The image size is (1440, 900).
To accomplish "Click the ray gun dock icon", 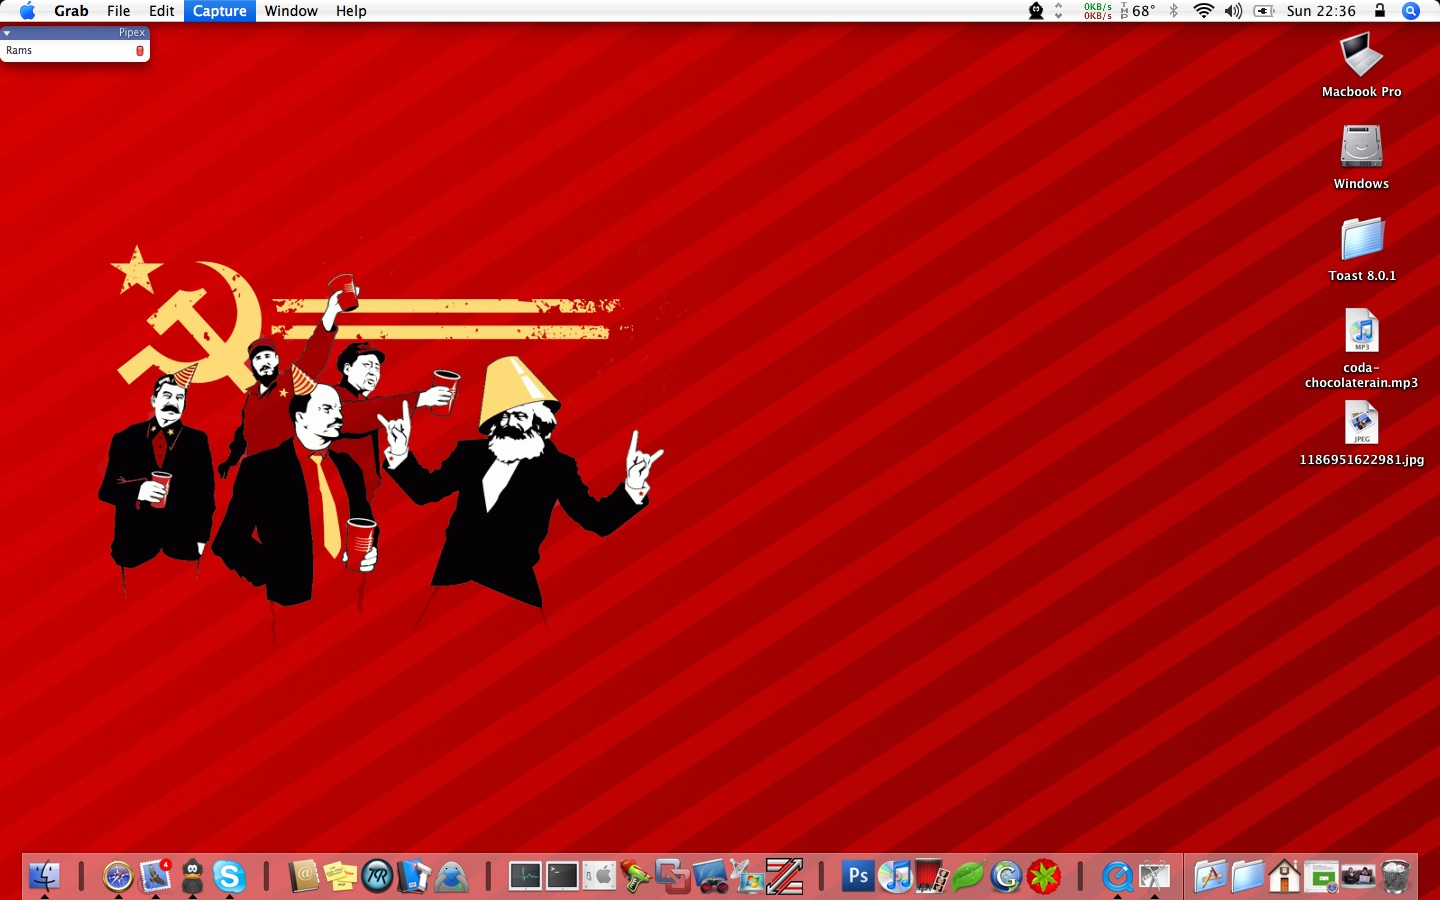I will [636, 877].
